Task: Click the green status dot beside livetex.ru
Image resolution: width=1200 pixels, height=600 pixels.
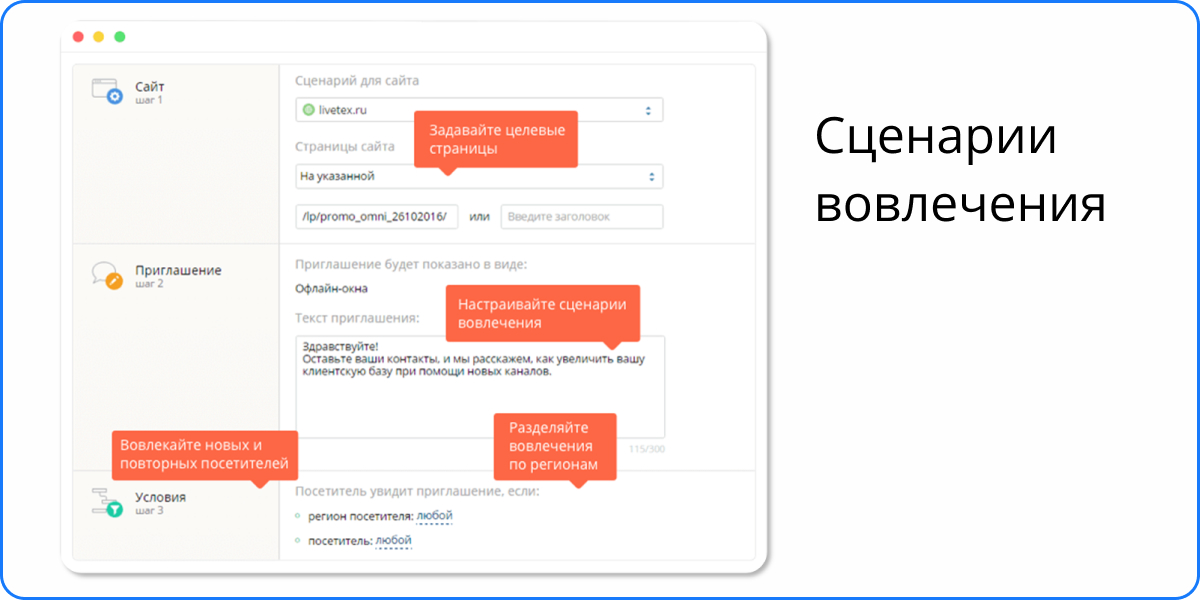Action: [x=308, y=110]
